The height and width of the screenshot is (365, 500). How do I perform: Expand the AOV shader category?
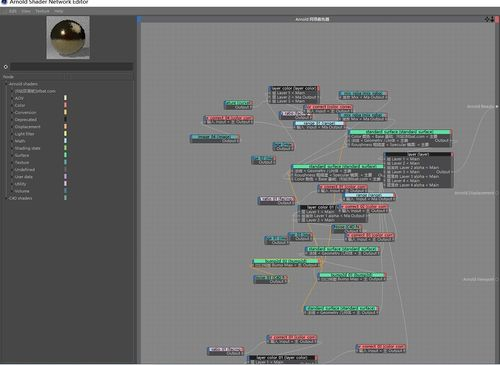click(12, 98)
